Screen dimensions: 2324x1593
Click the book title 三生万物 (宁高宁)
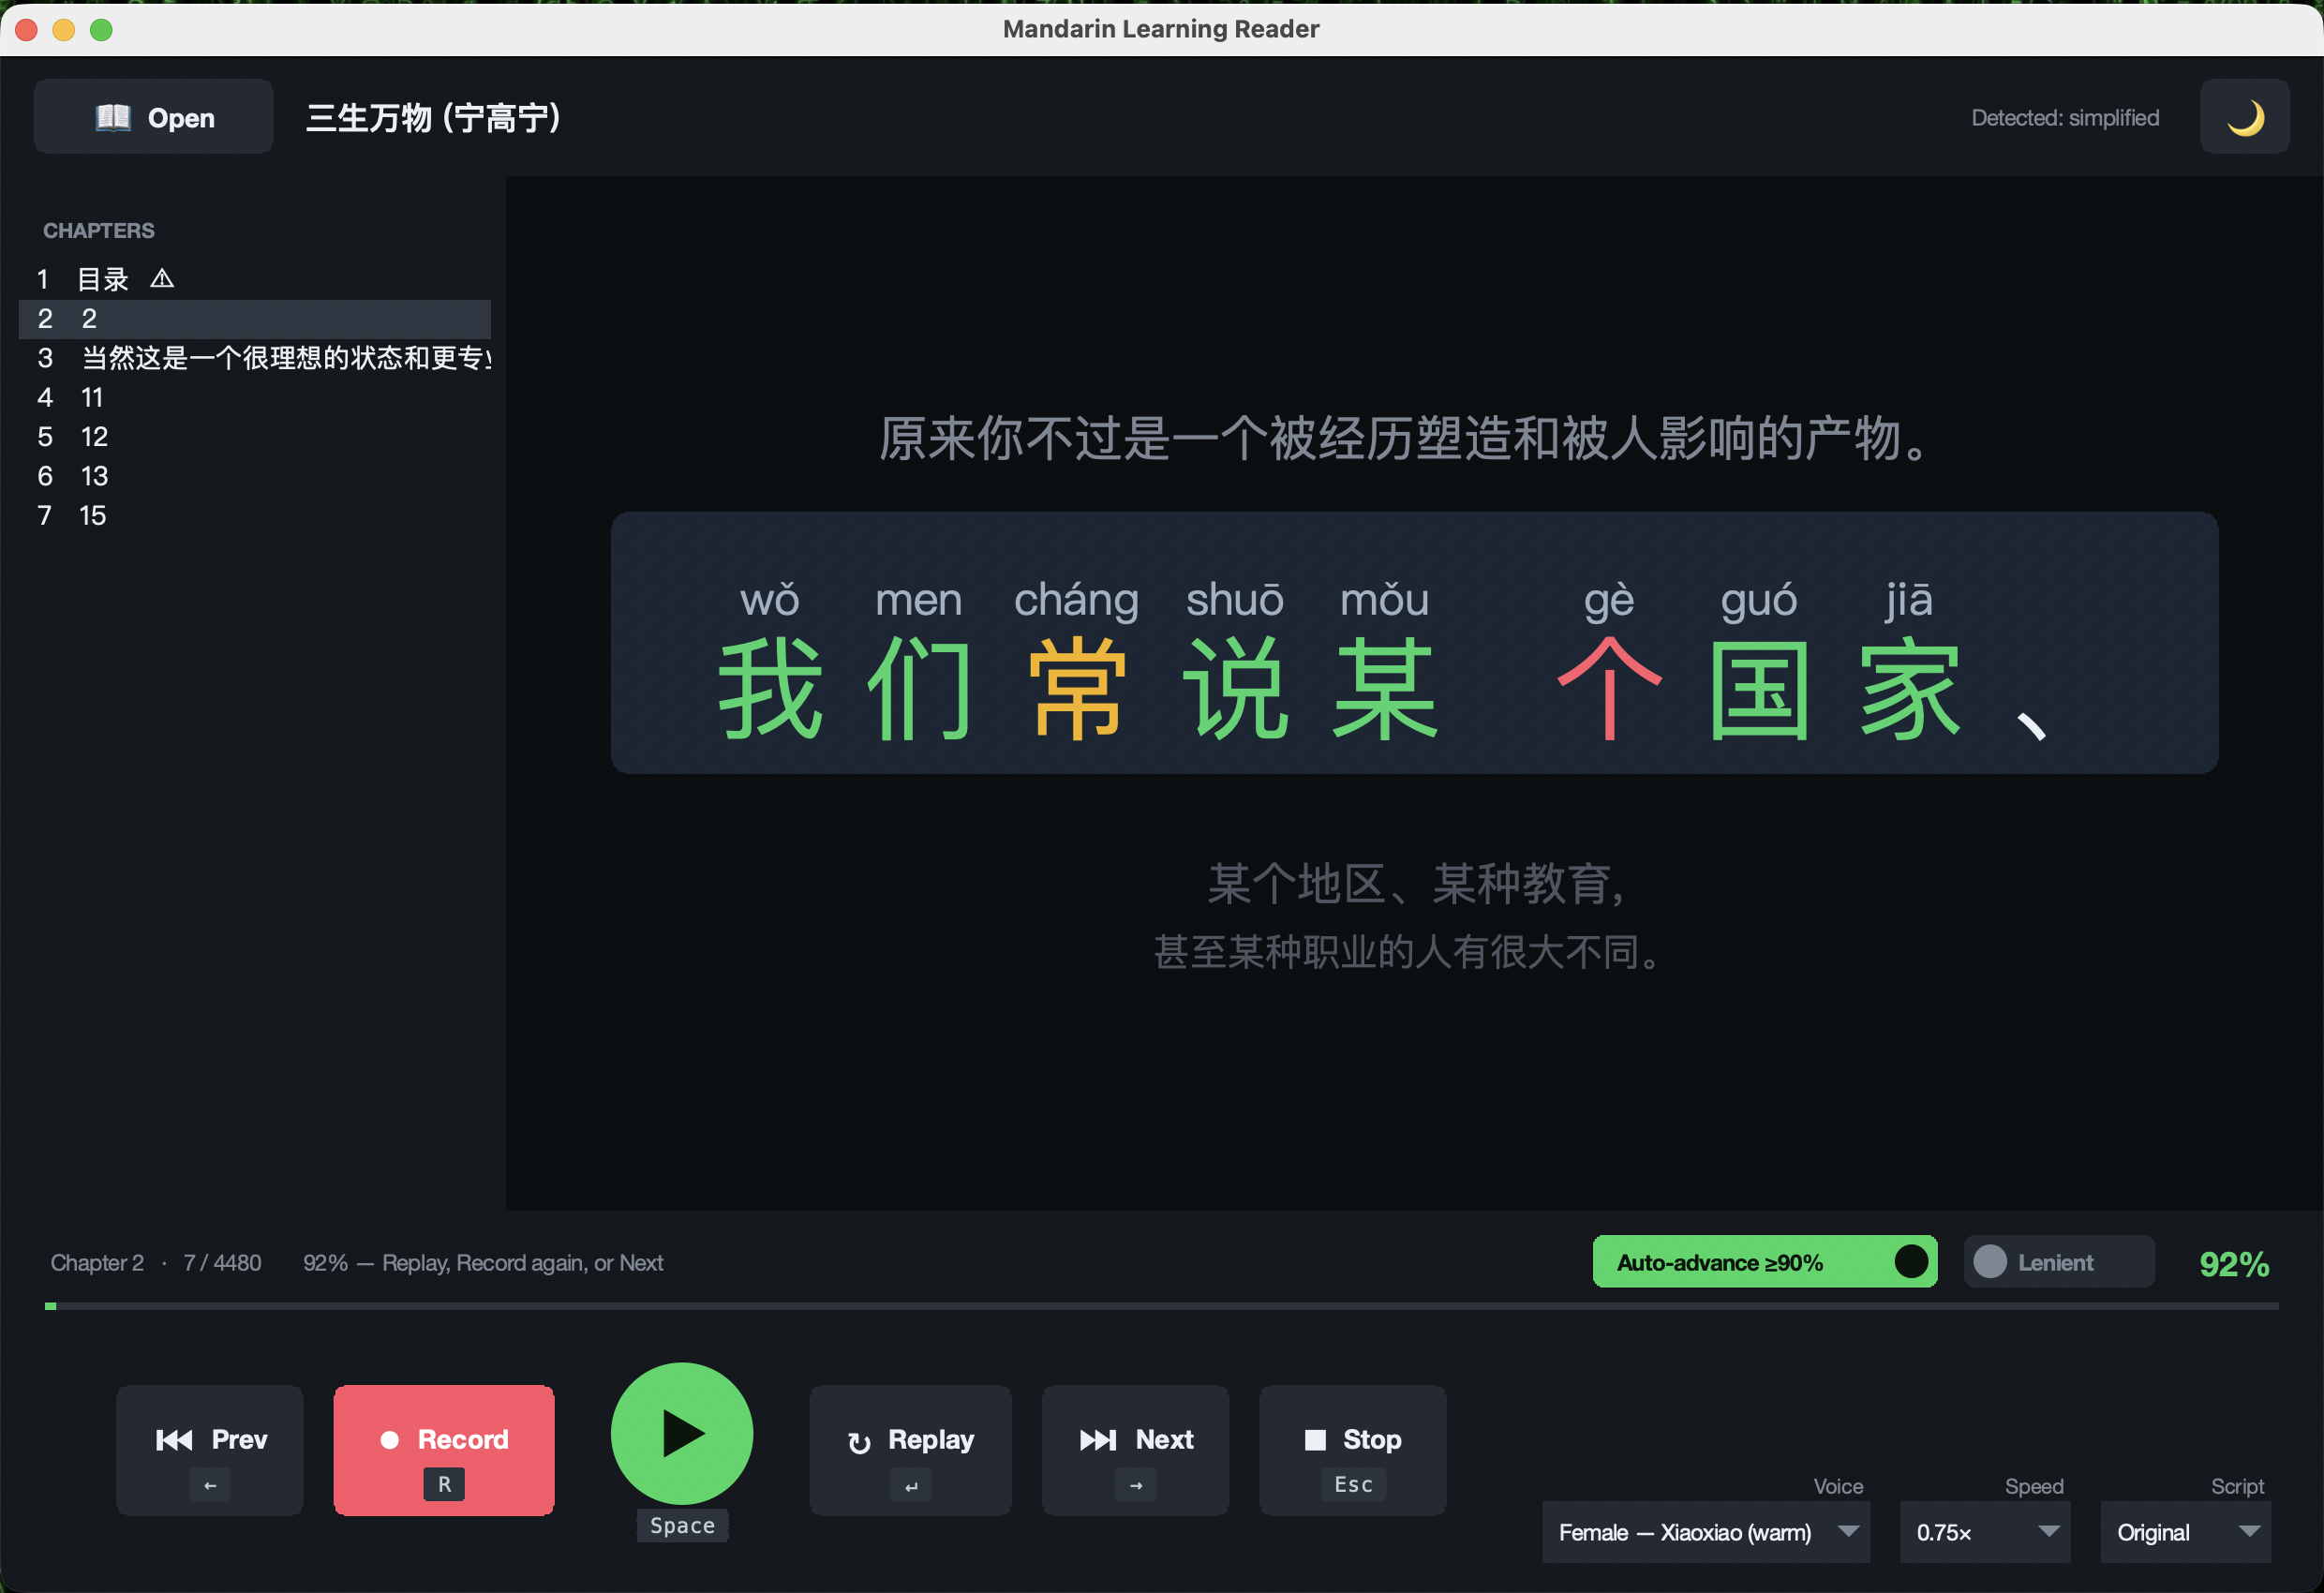433,118
